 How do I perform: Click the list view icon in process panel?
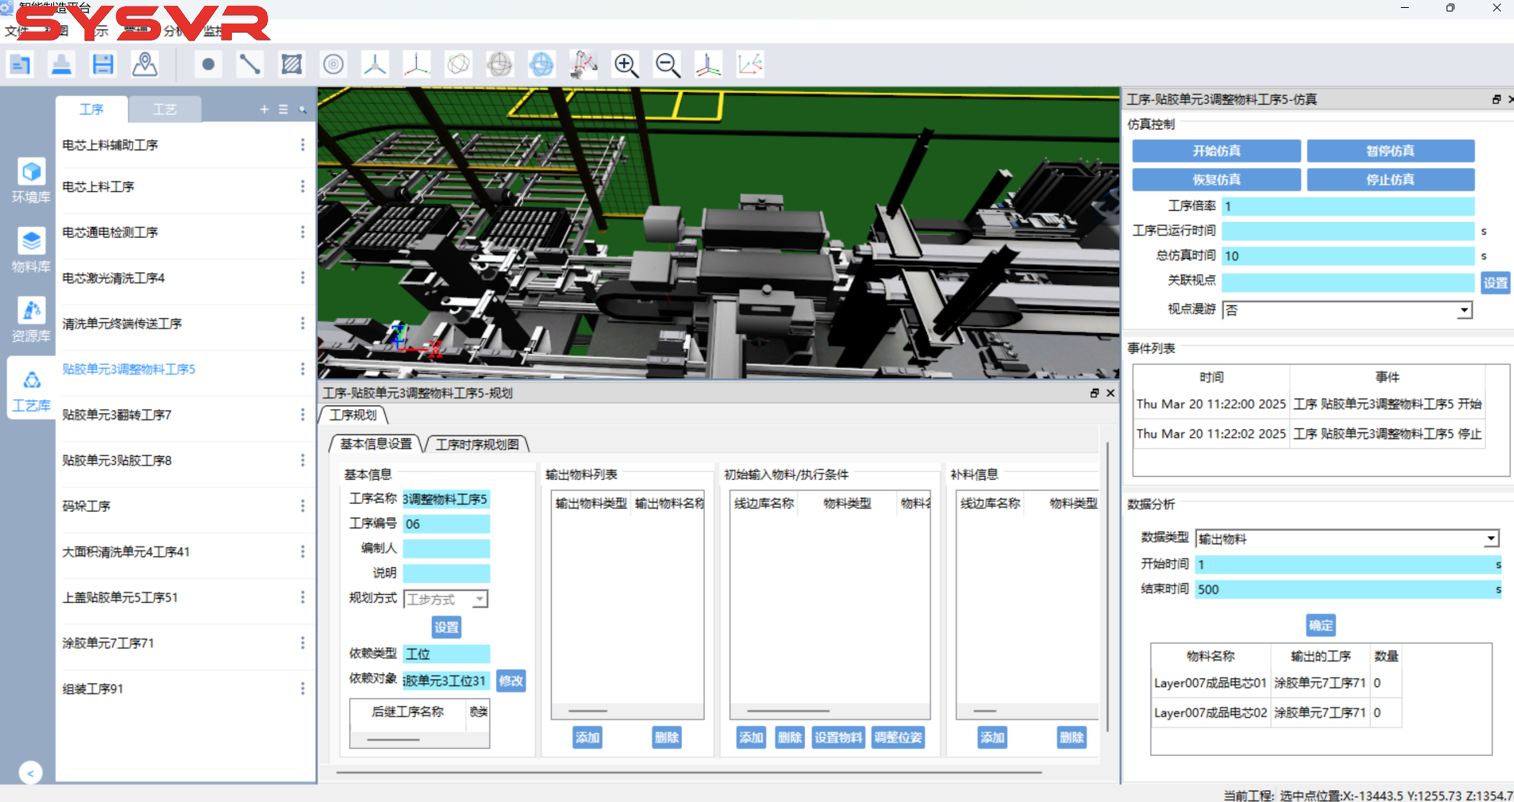coord(284,110)
